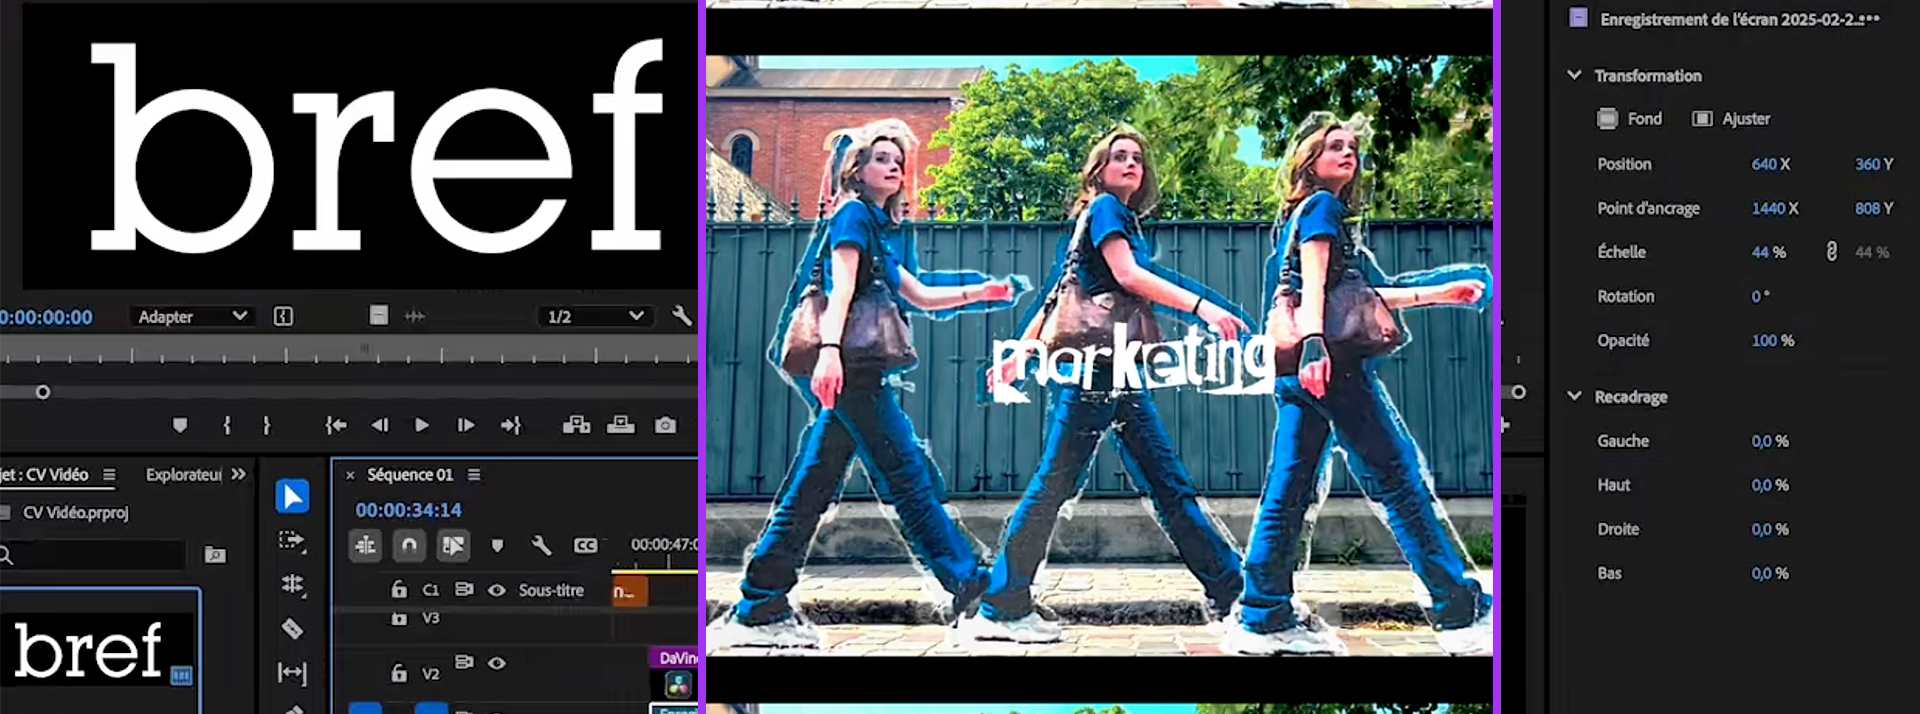1920x714 pixels.
Task: Switch to the Projet : CV Vidéo tab
Action: 44,475
